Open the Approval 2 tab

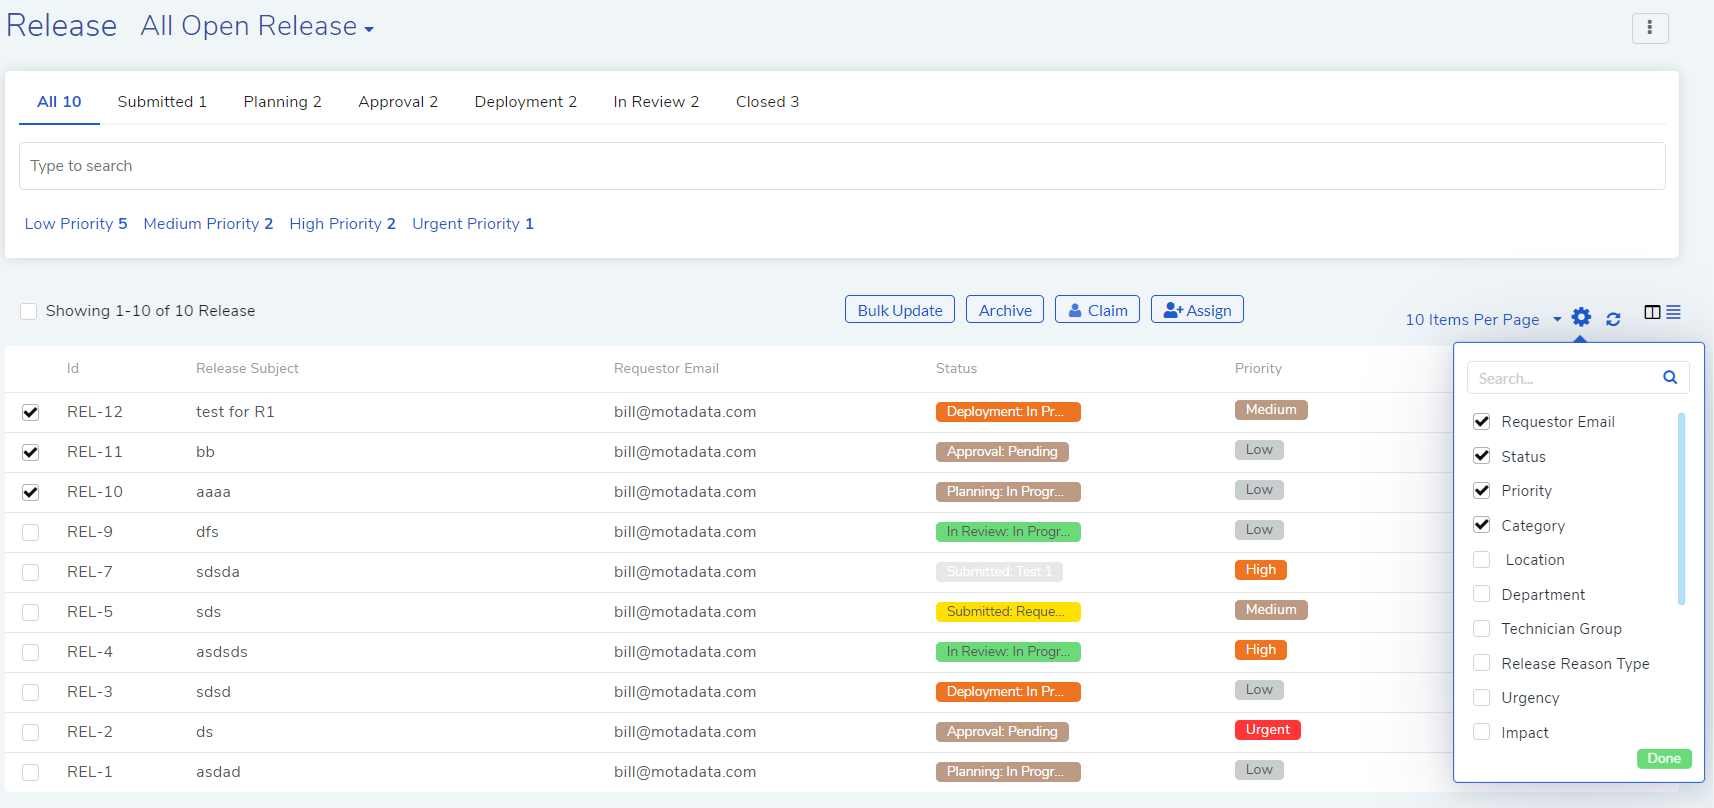(398, 102)
